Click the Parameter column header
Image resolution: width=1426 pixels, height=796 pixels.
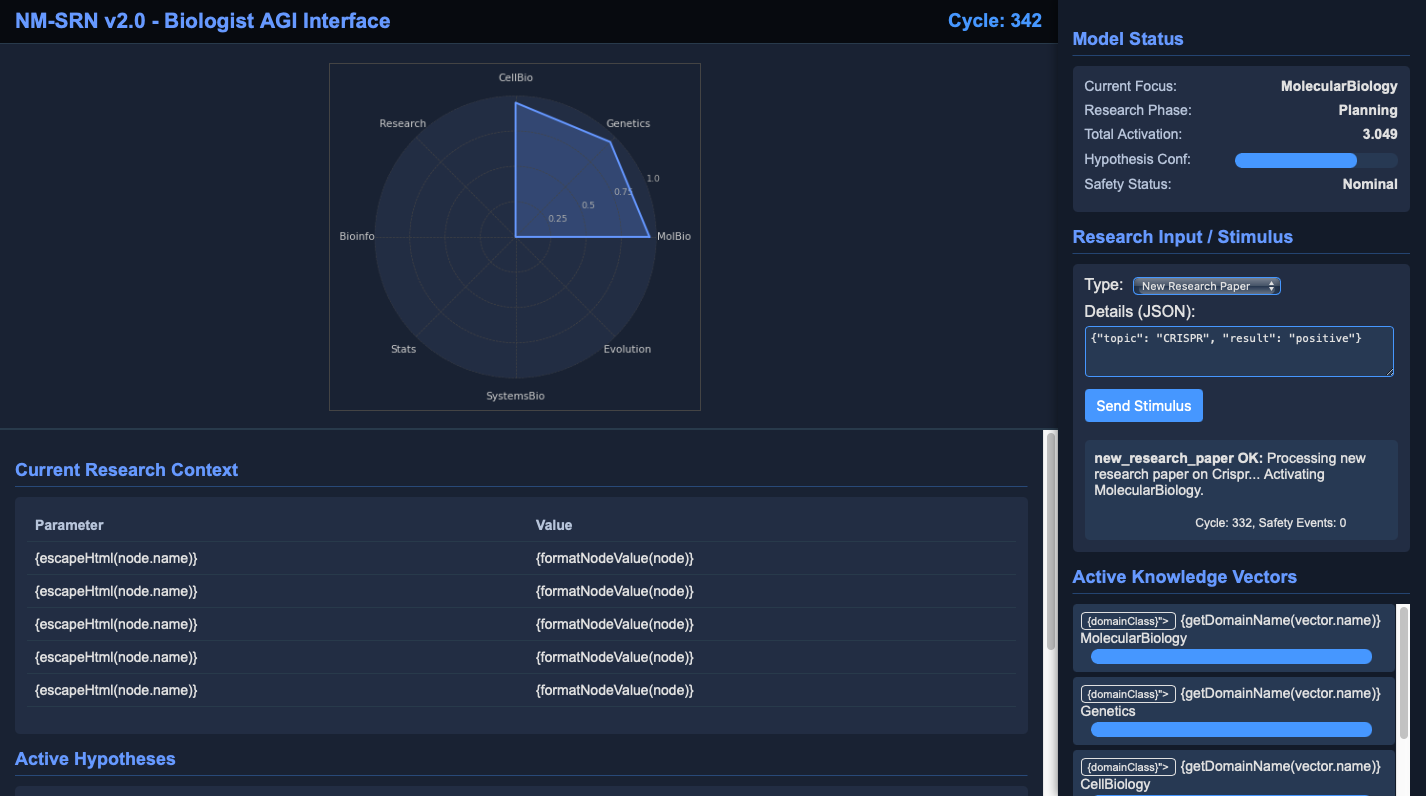coord(69,525)
